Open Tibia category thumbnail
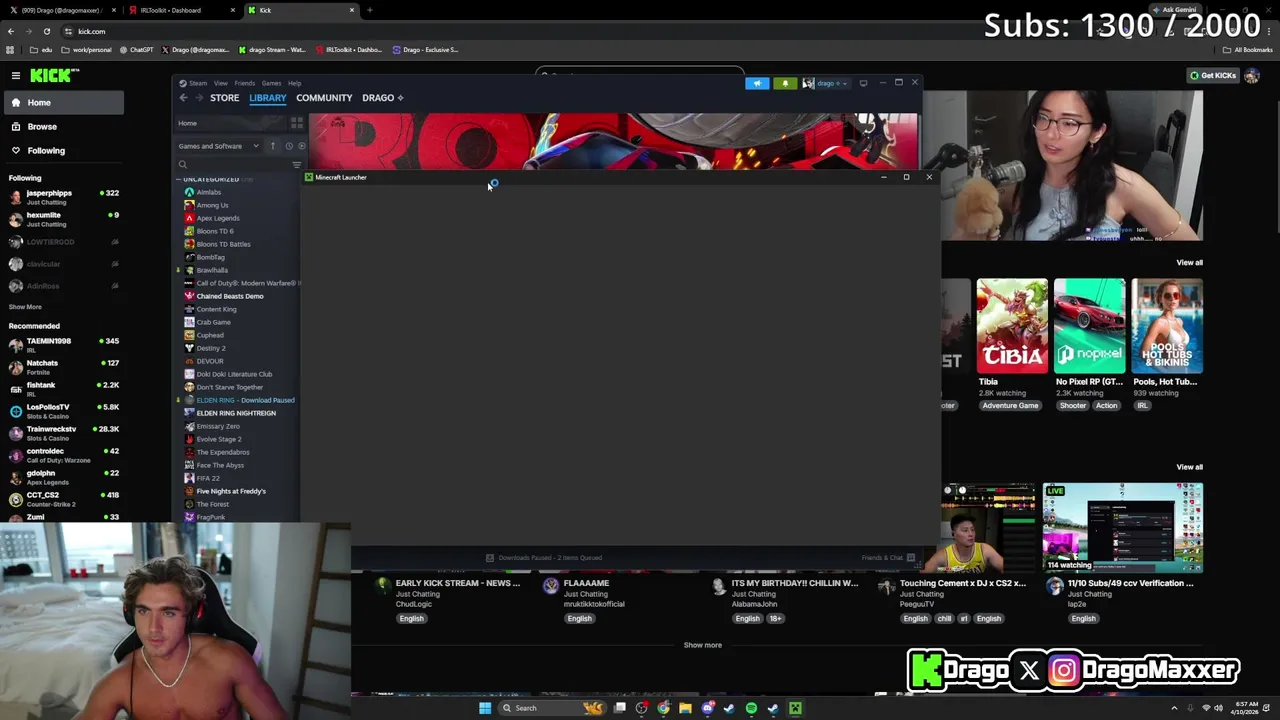Image resolution: width=1280 pixels, height=720 pixels. [1012, 325]
